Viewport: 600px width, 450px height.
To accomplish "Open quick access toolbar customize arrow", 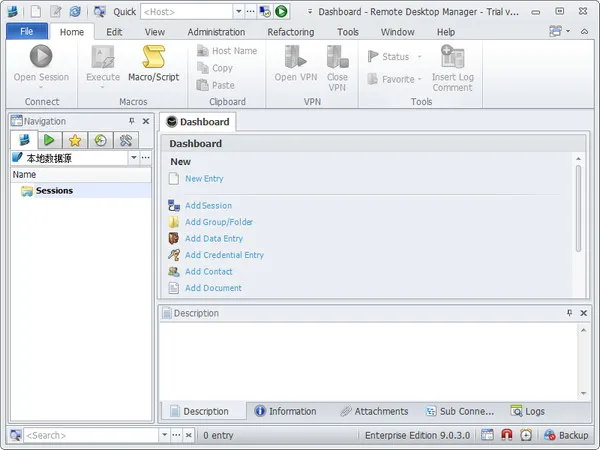I will (x=310, y=11).
